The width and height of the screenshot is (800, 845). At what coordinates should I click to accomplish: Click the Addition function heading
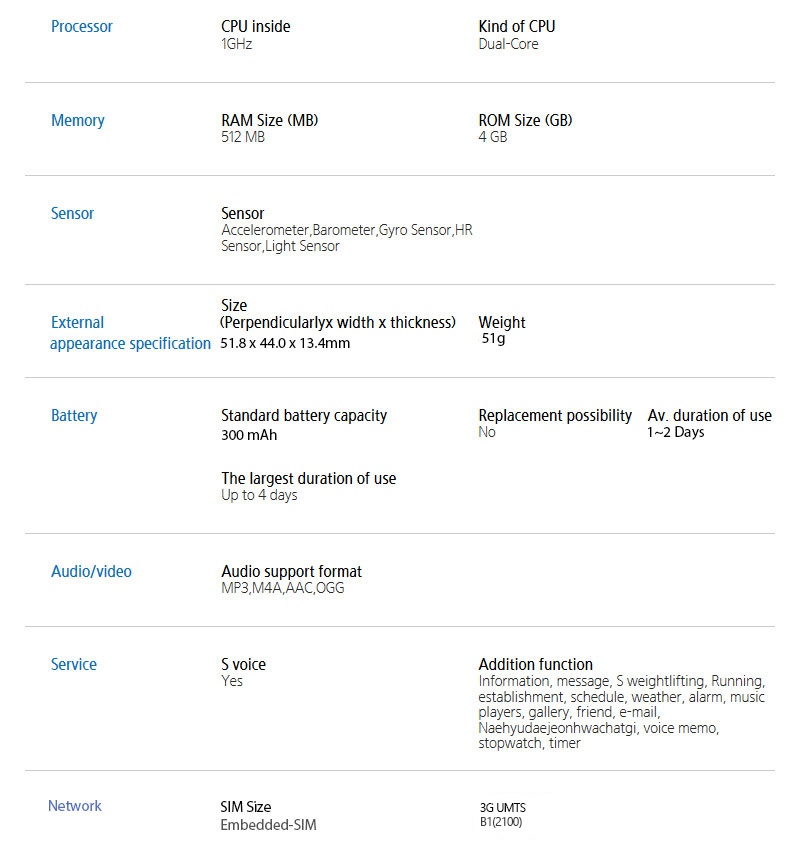pyautogui.click(x=536, y=665)
